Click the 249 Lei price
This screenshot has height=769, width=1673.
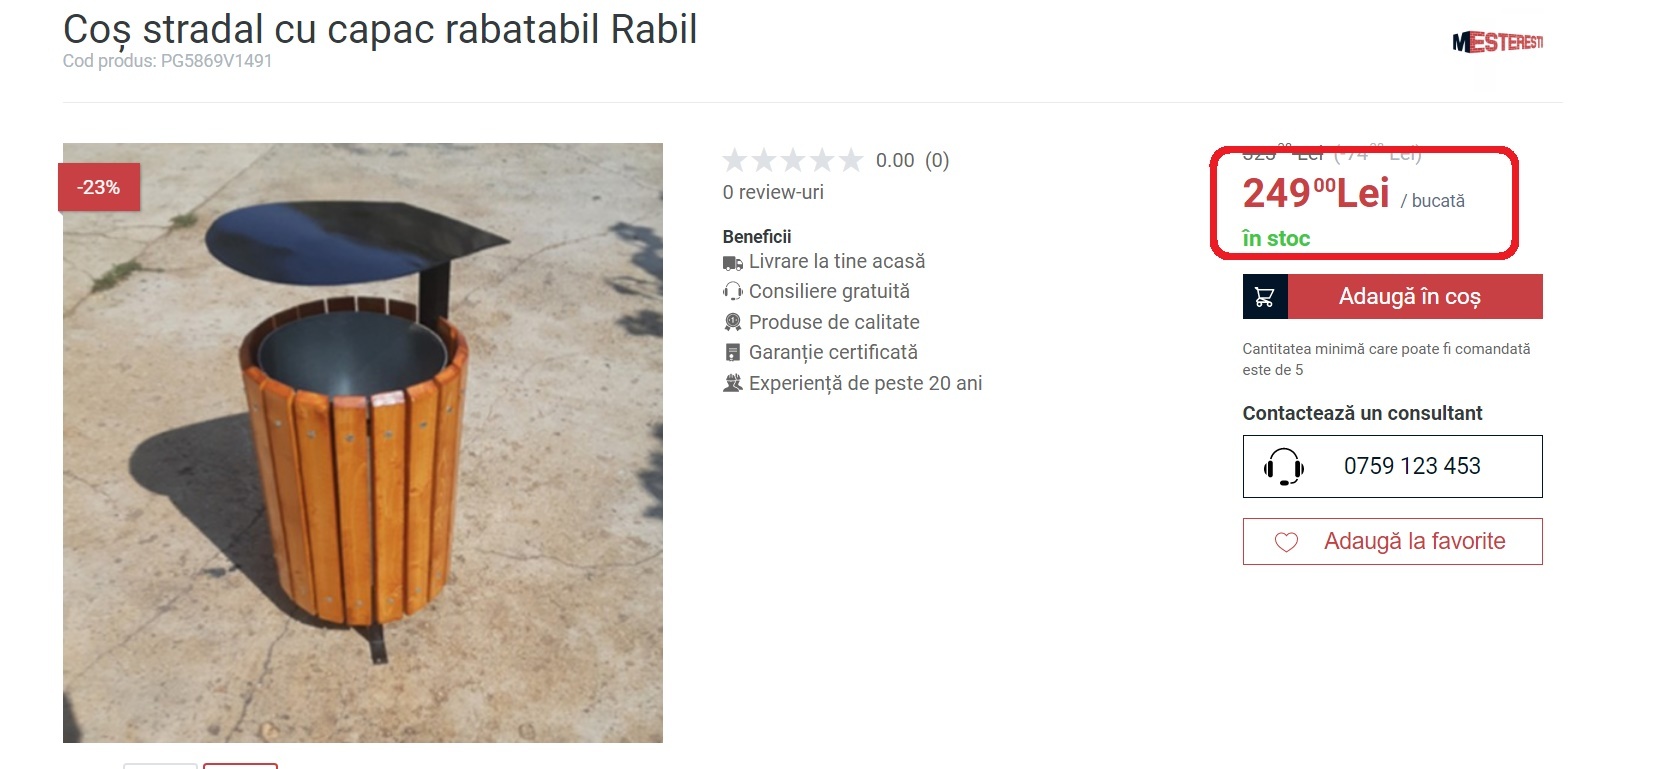coord(1315,193)
